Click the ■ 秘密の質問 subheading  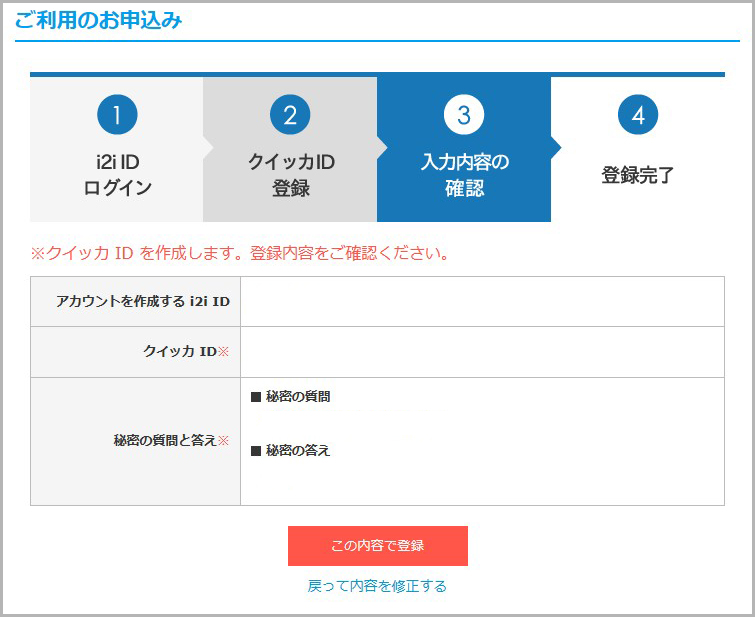pyautogui.click(x=290, y=397)
